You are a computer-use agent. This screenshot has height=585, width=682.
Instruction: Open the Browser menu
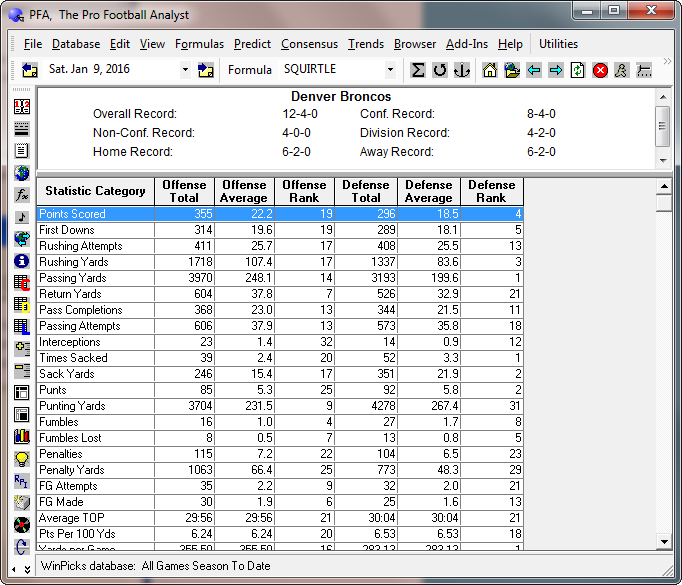tap(415, 44)
